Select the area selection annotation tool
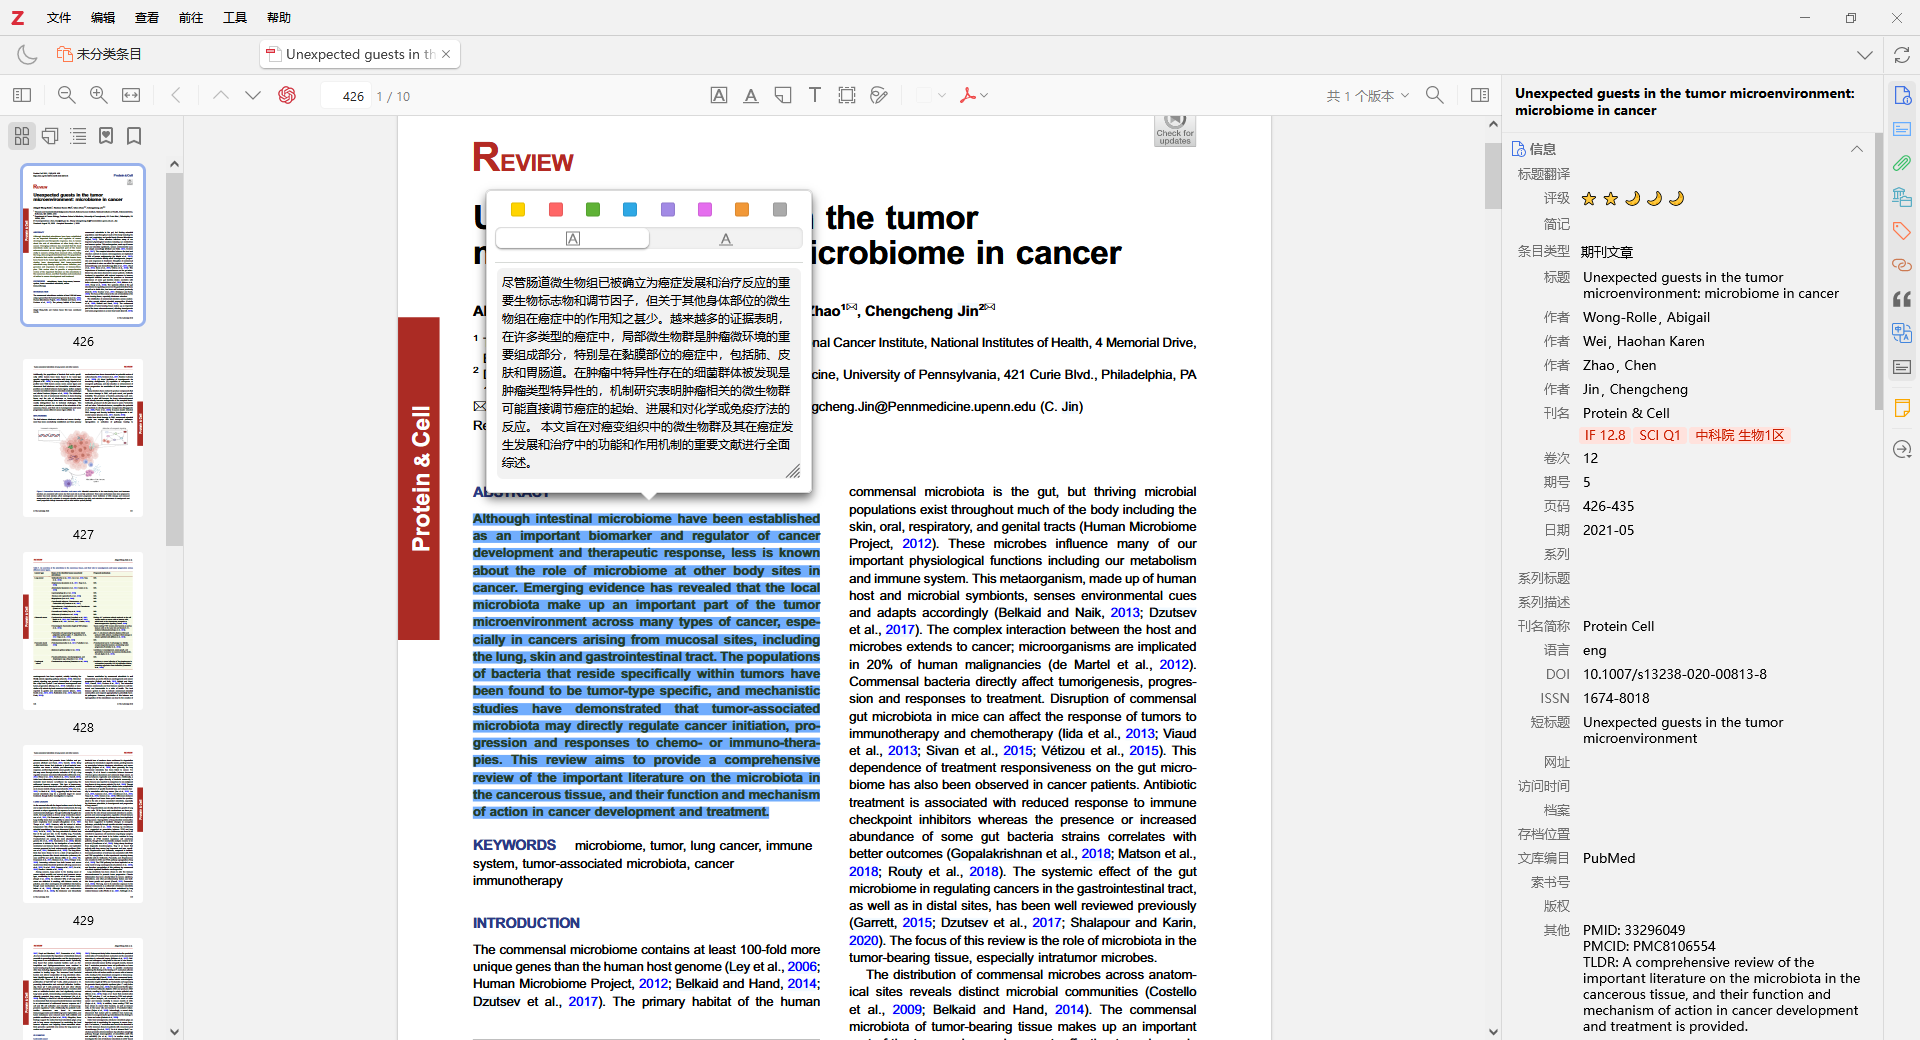This screenshot has width=1920, height=1040. point(847,94)
